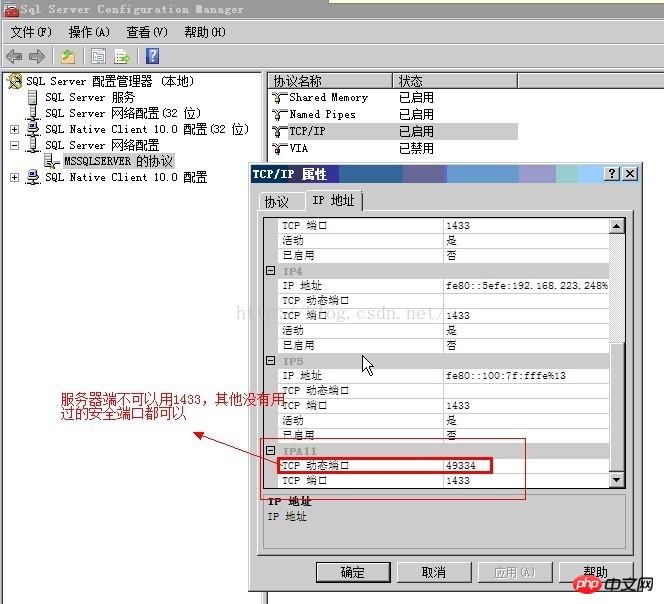Click the property list scrollbar thumb
Viewport: 664px width, 604px height.
617,407
